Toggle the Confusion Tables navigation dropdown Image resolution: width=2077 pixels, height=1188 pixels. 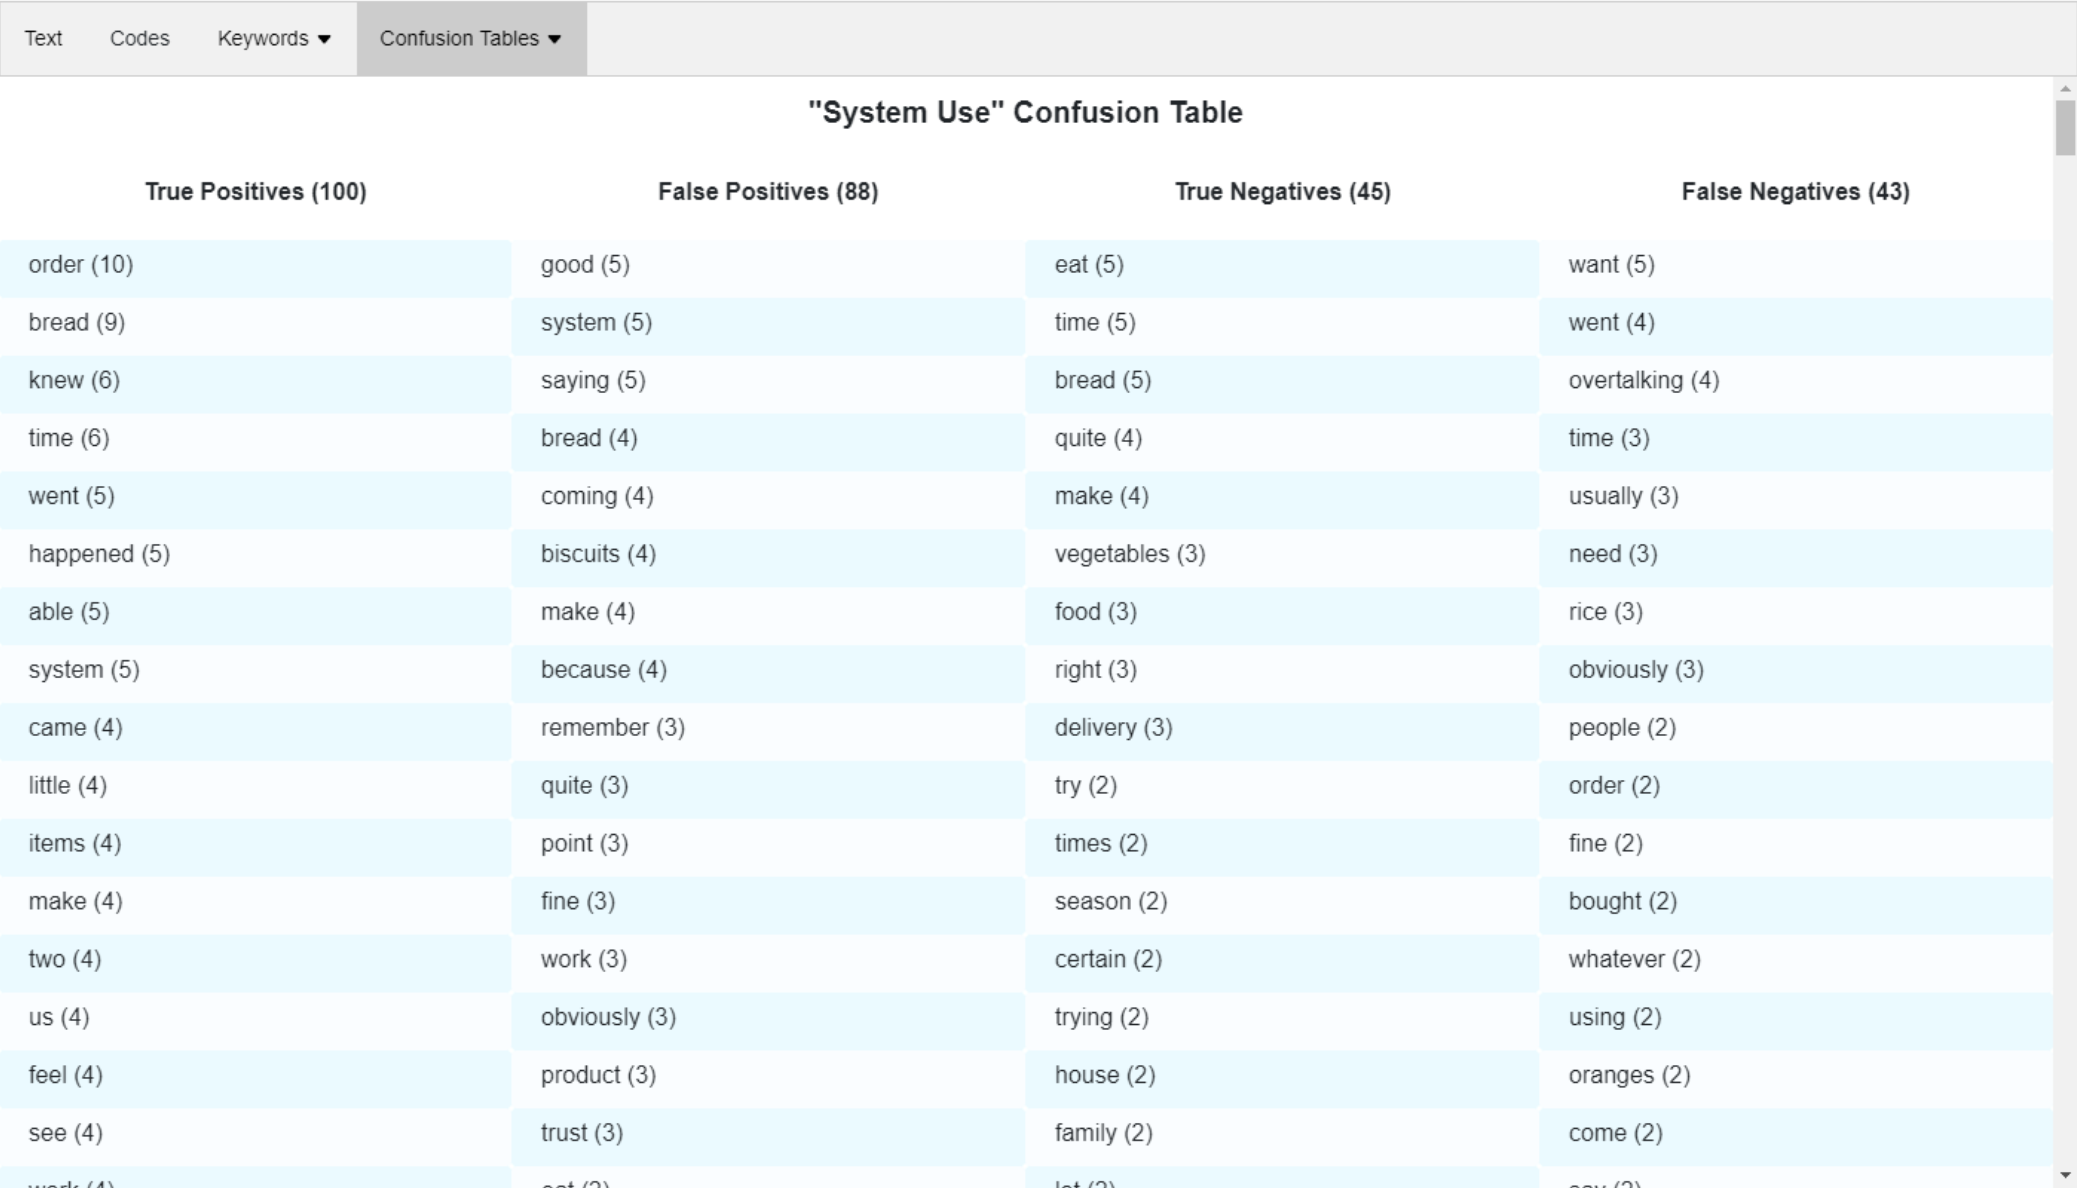tap(468, 39)
